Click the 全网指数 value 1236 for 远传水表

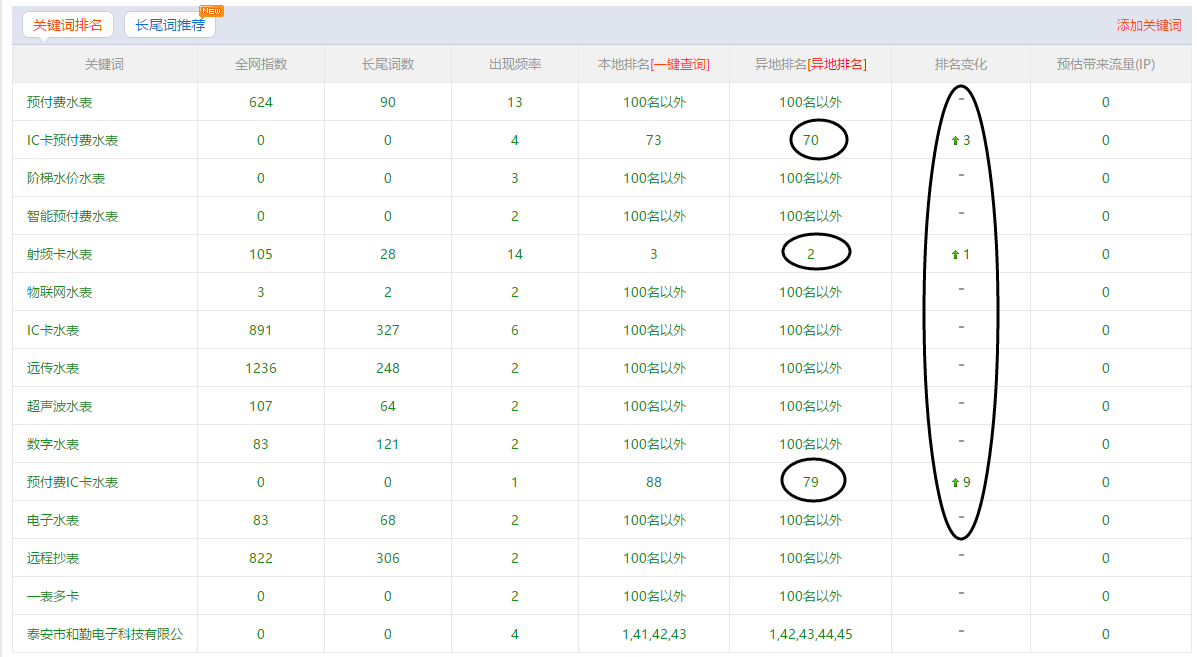[261, 368]
